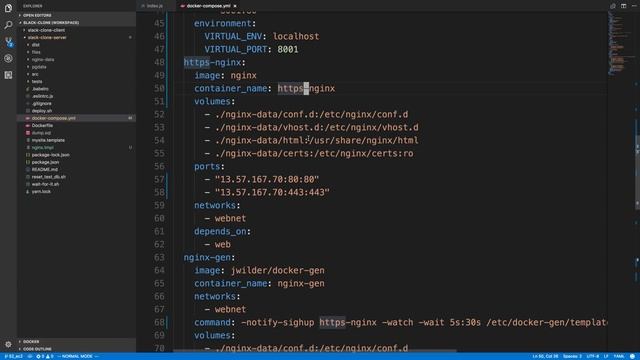640x360 pixels.
Task: Expand the files folder
Action: click(36, 52)
